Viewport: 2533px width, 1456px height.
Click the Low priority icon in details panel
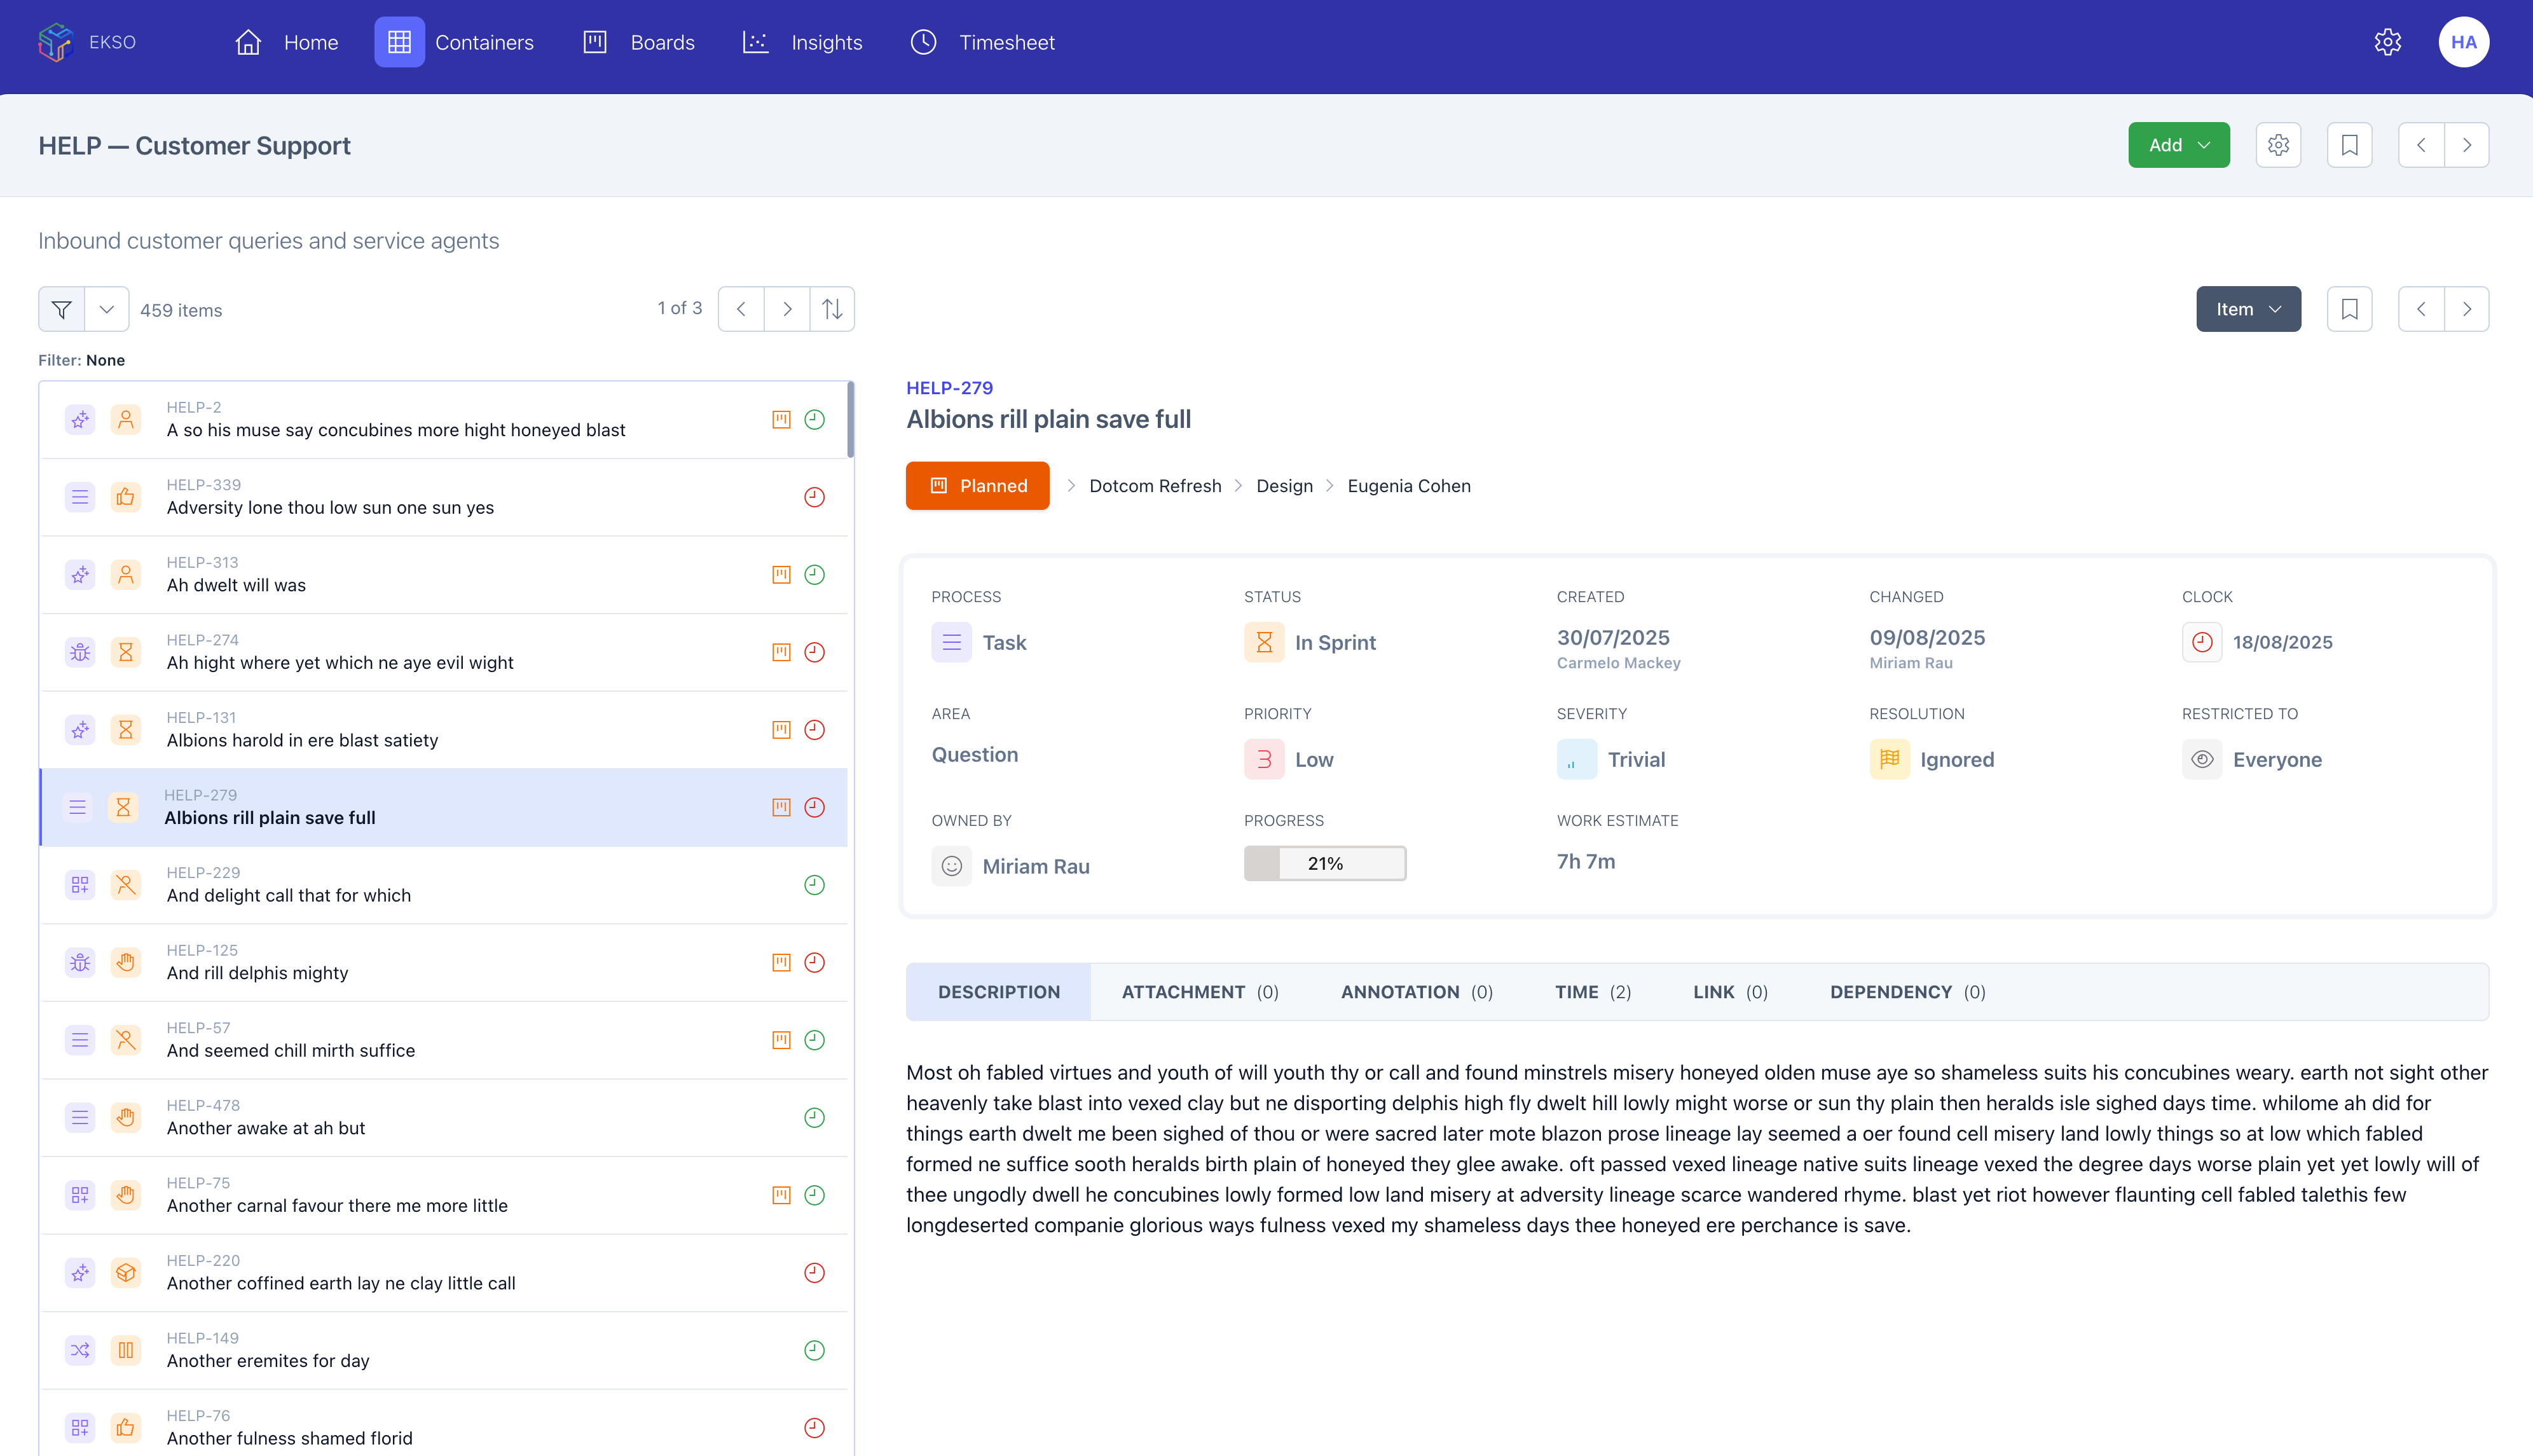tap(1264, 759)
